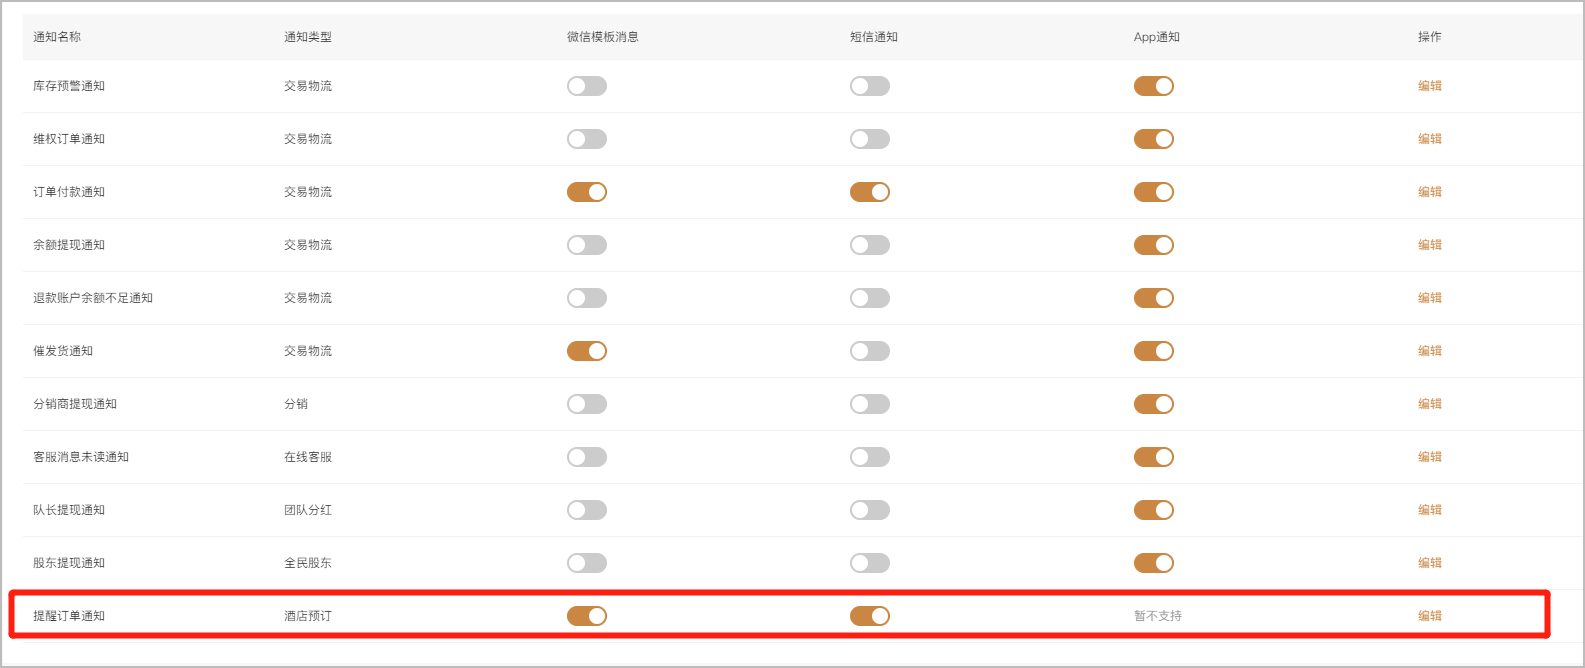The image size is (1585, 668).
Task: Disable WeChat template for 提醒订单通知
Action: coord(587,616)
